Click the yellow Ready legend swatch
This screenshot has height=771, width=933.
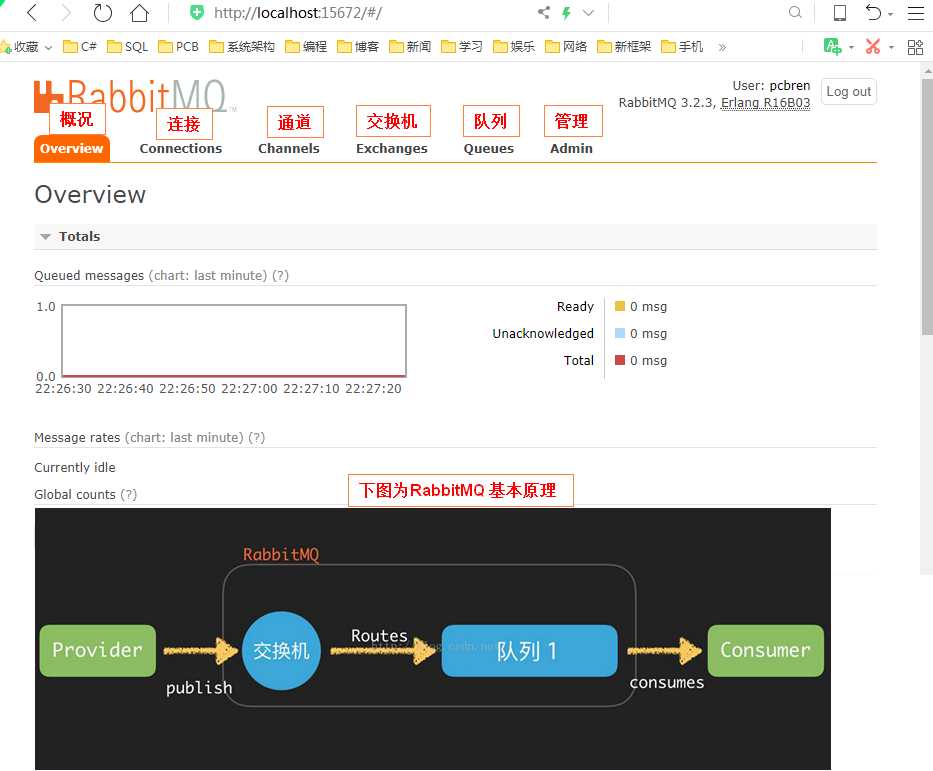pos(619,306)
